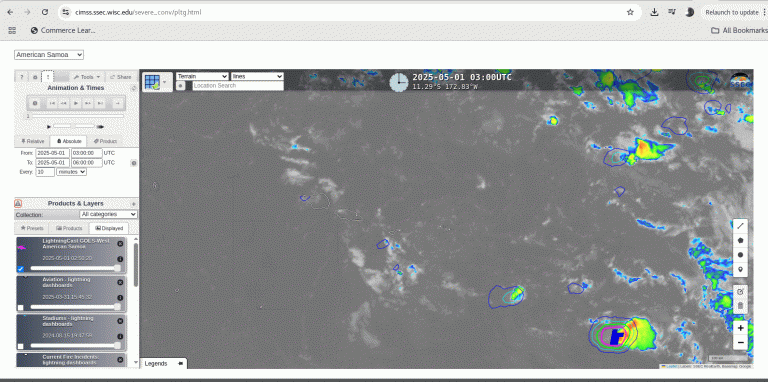Switch to the Product time tab

105,141
